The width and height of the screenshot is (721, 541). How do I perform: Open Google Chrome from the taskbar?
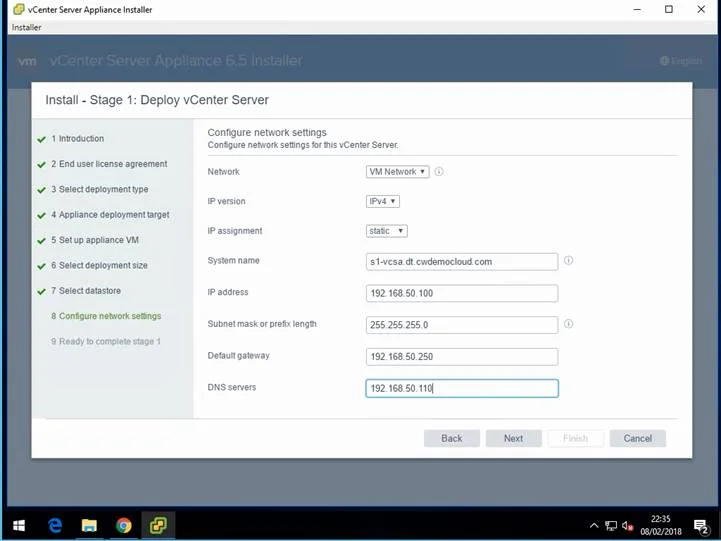123,525
